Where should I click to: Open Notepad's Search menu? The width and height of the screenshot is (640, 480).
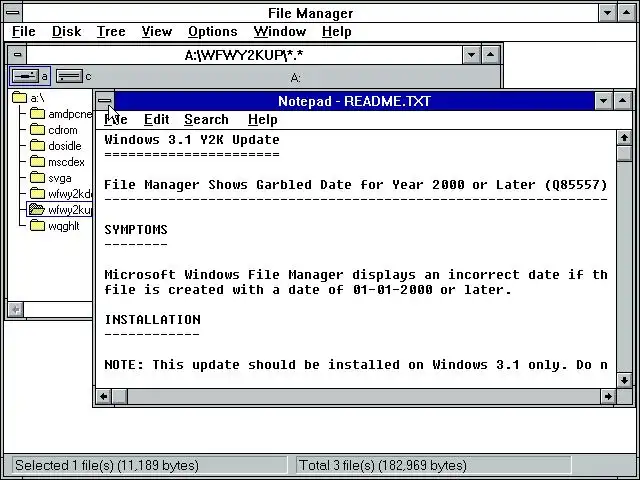206,120
